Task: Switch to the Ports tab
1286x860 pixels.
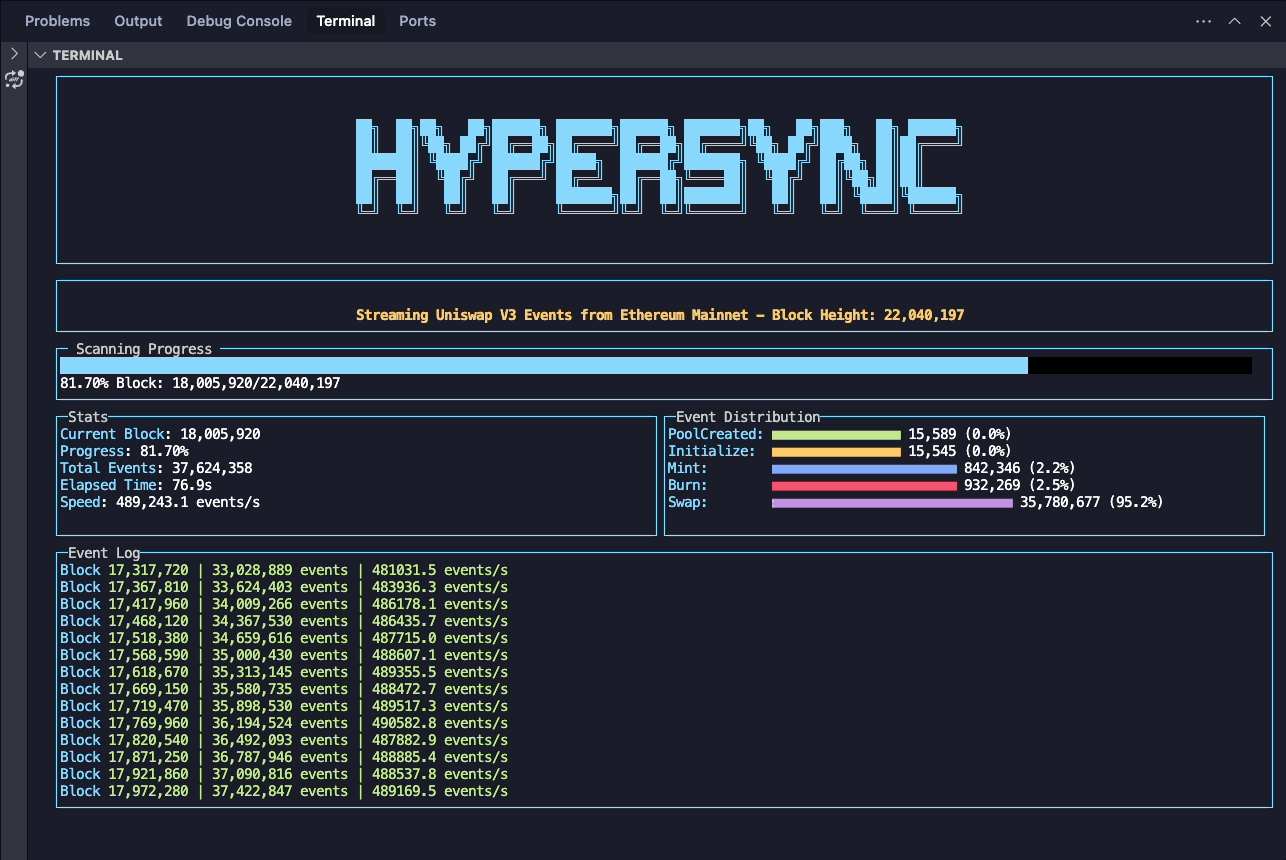Action: (417, 20)
